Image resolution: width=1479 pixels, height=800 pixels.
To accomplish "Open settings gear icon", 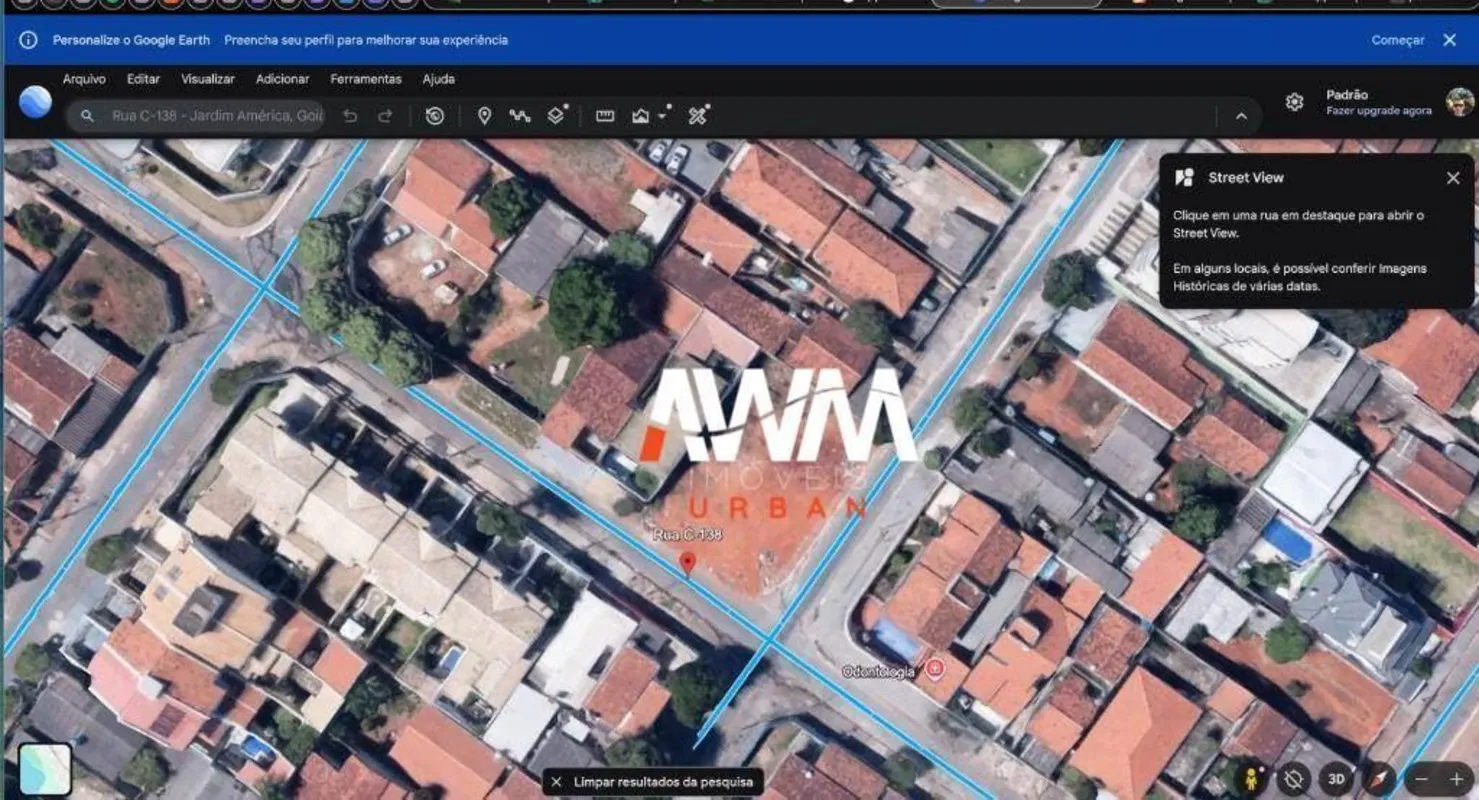I will (1294, 102).
